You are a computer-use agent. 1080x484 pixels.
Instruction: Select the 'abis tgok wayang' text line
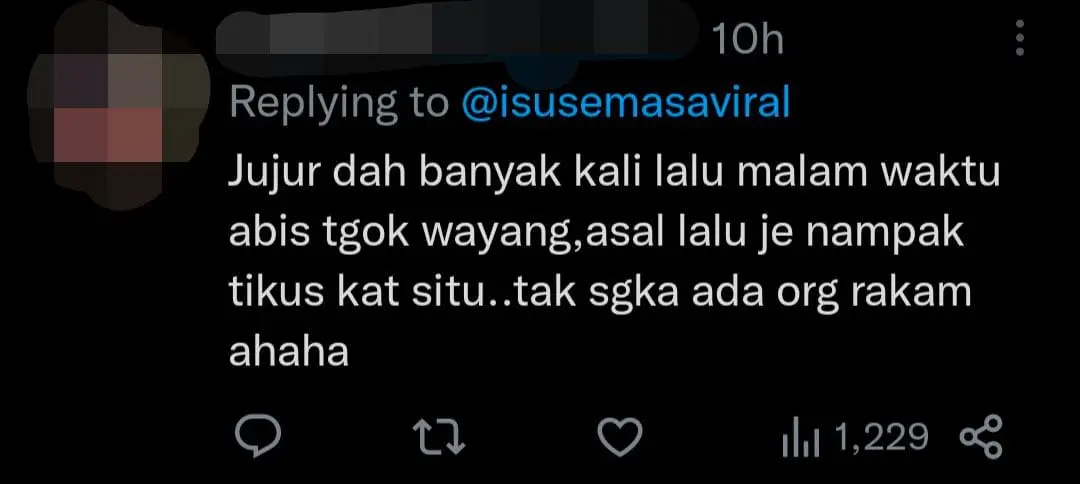pyautogui.click(x=596, y=235)
